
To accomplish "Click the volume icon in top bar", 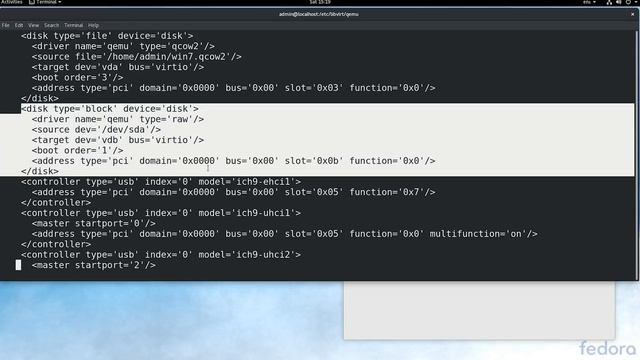I will click(619, 2).
